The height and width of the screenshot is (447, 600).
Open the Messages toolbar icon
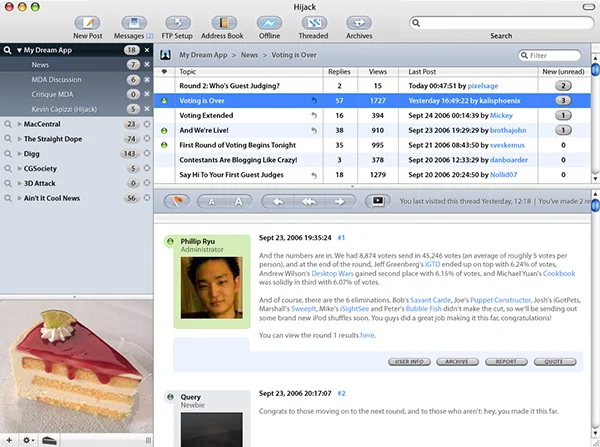(134, 23)
